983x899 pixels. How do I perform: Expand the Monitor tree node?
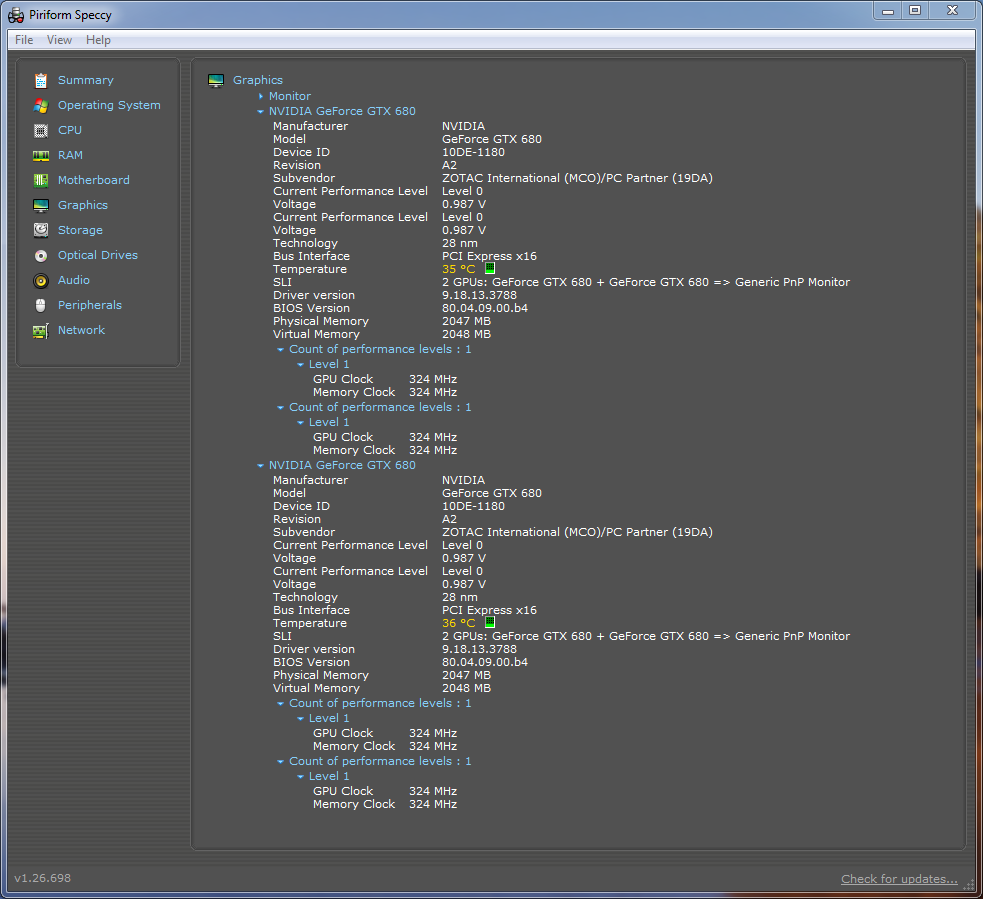(x=261, y=96)
